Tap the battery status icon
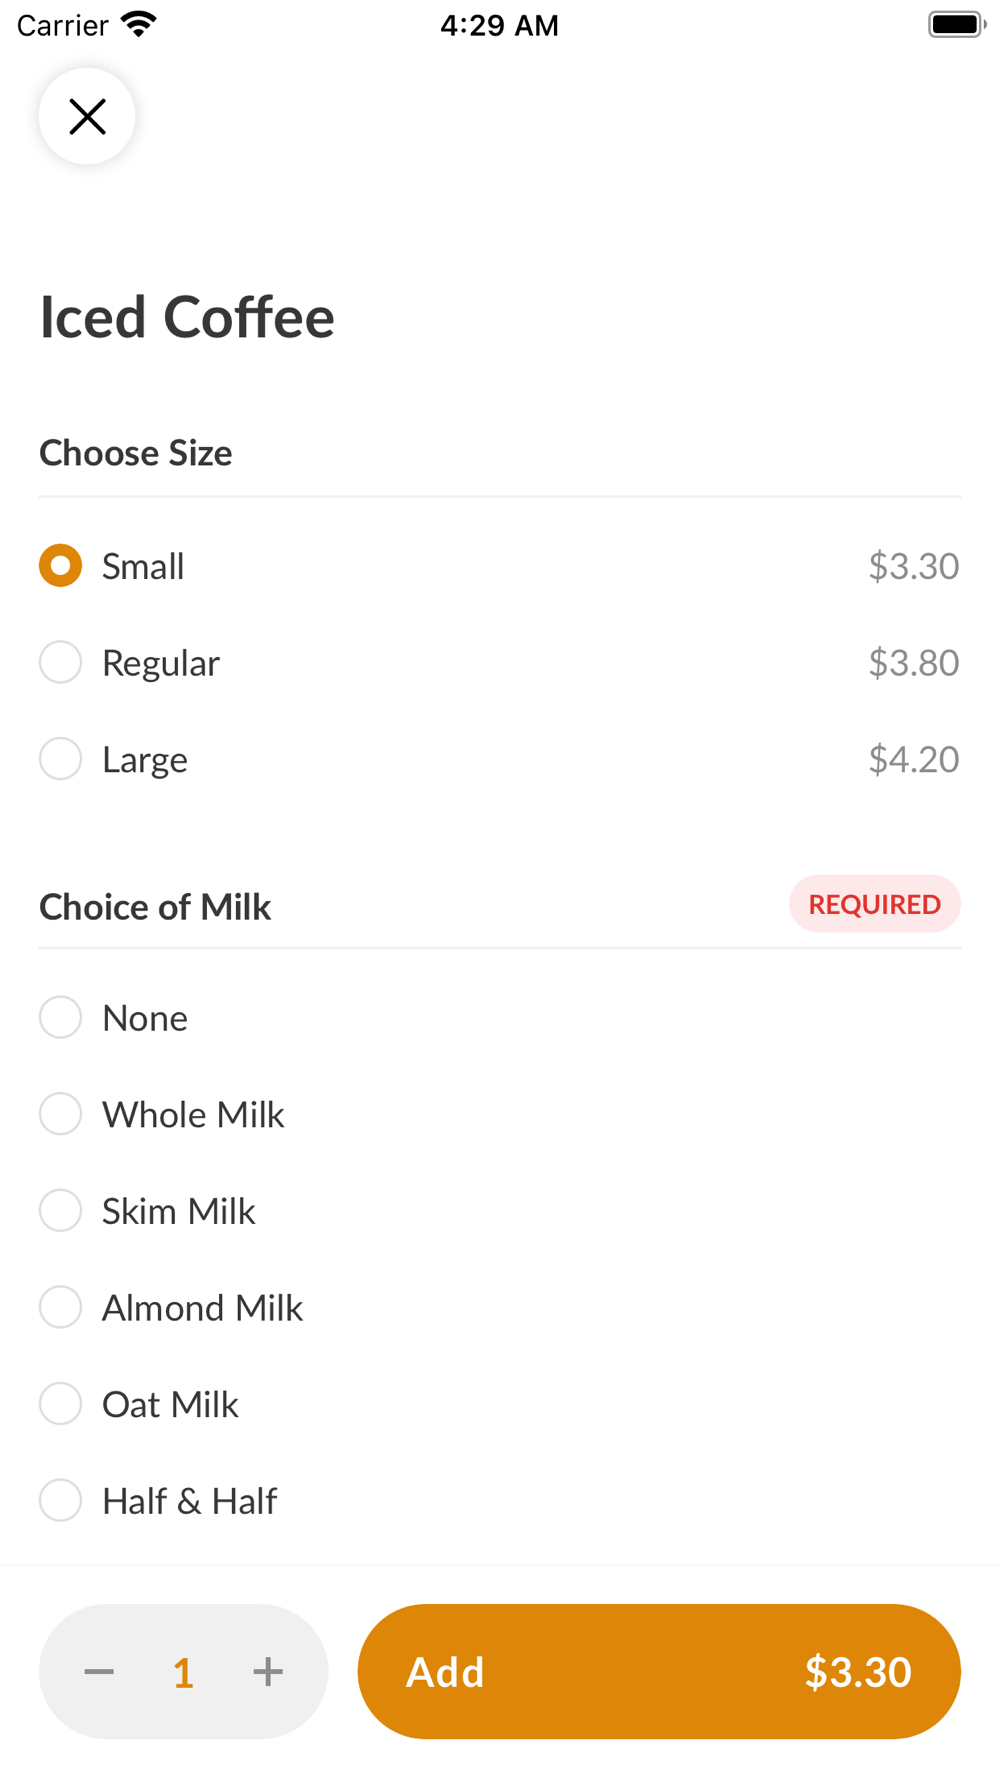The height and width of the screenshot is (1778, 1000). tap(955, 24)
